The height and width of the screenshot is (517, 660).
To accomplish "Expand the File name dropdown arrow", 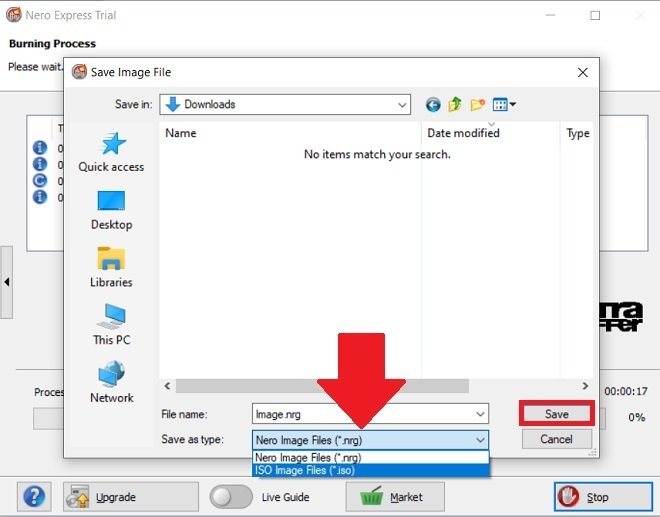I will point(480,414).
